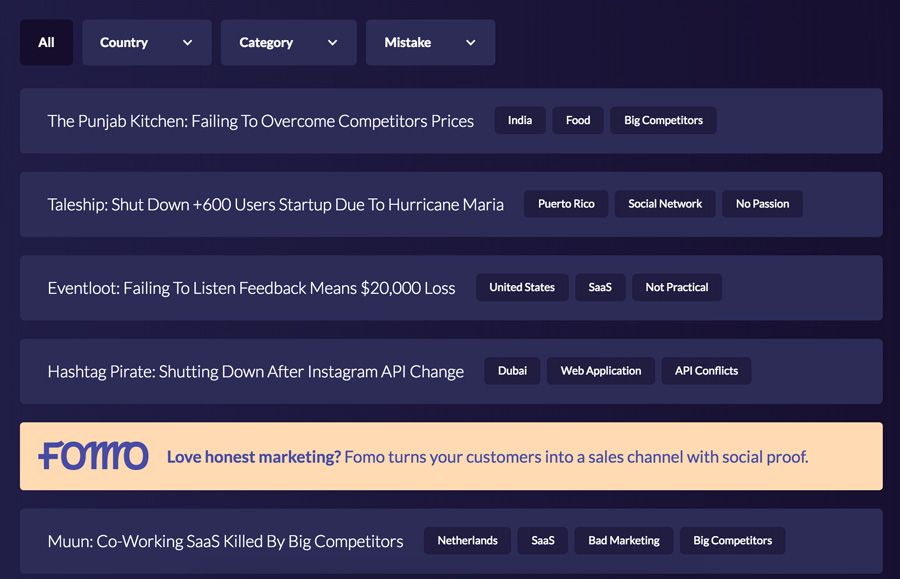900x579 pixels.
Task: Click the Fomo logo in the banner
Action: (x=94, y=456)
